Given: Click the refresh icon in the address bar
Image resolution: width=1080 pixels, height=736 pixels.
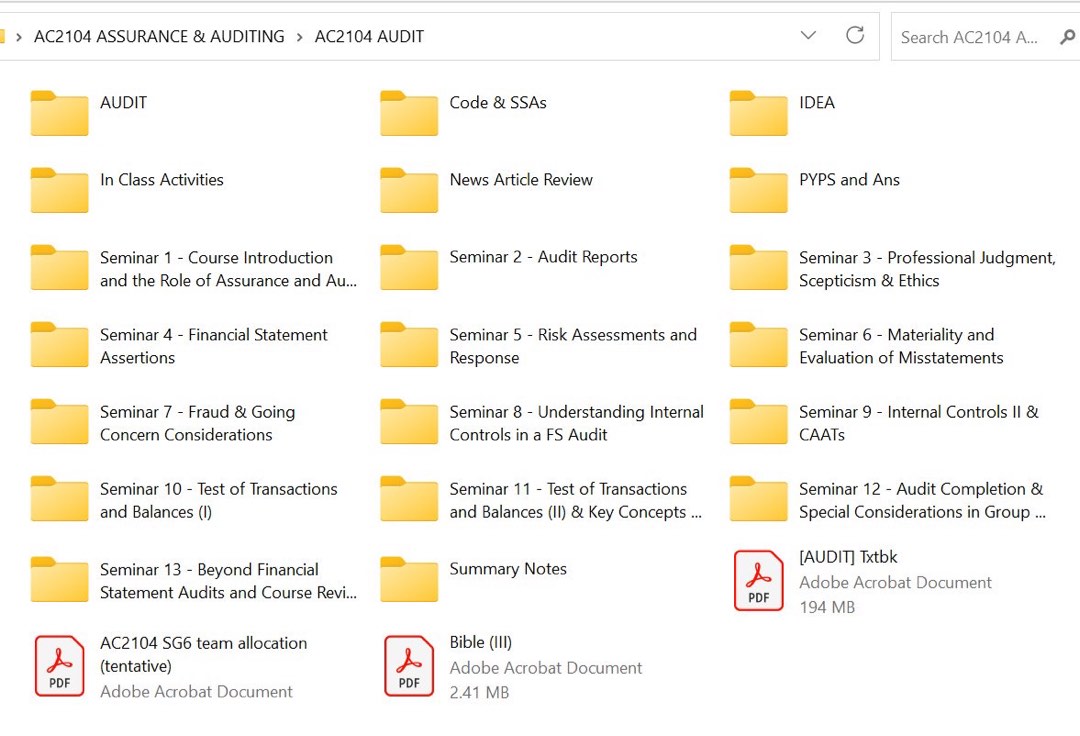Looking at the screenshot, I should tap(855, 35).
